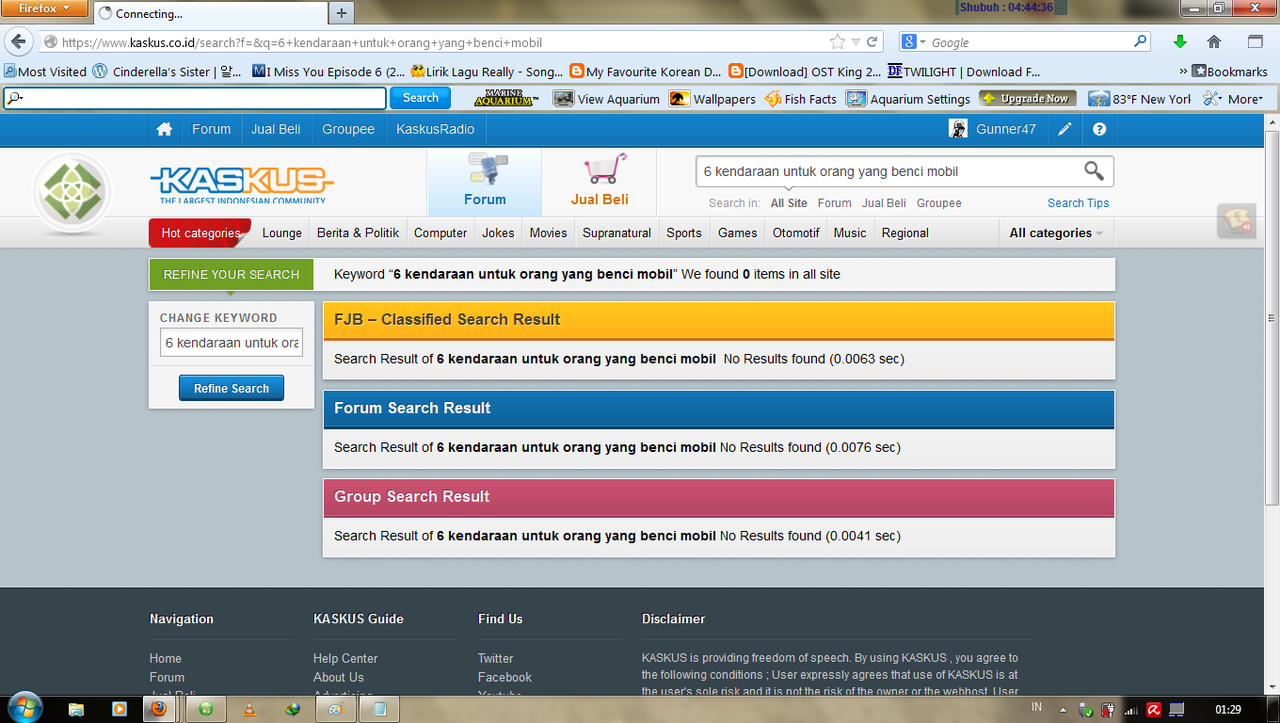Click the Kaskus logo

coord(241,184)
